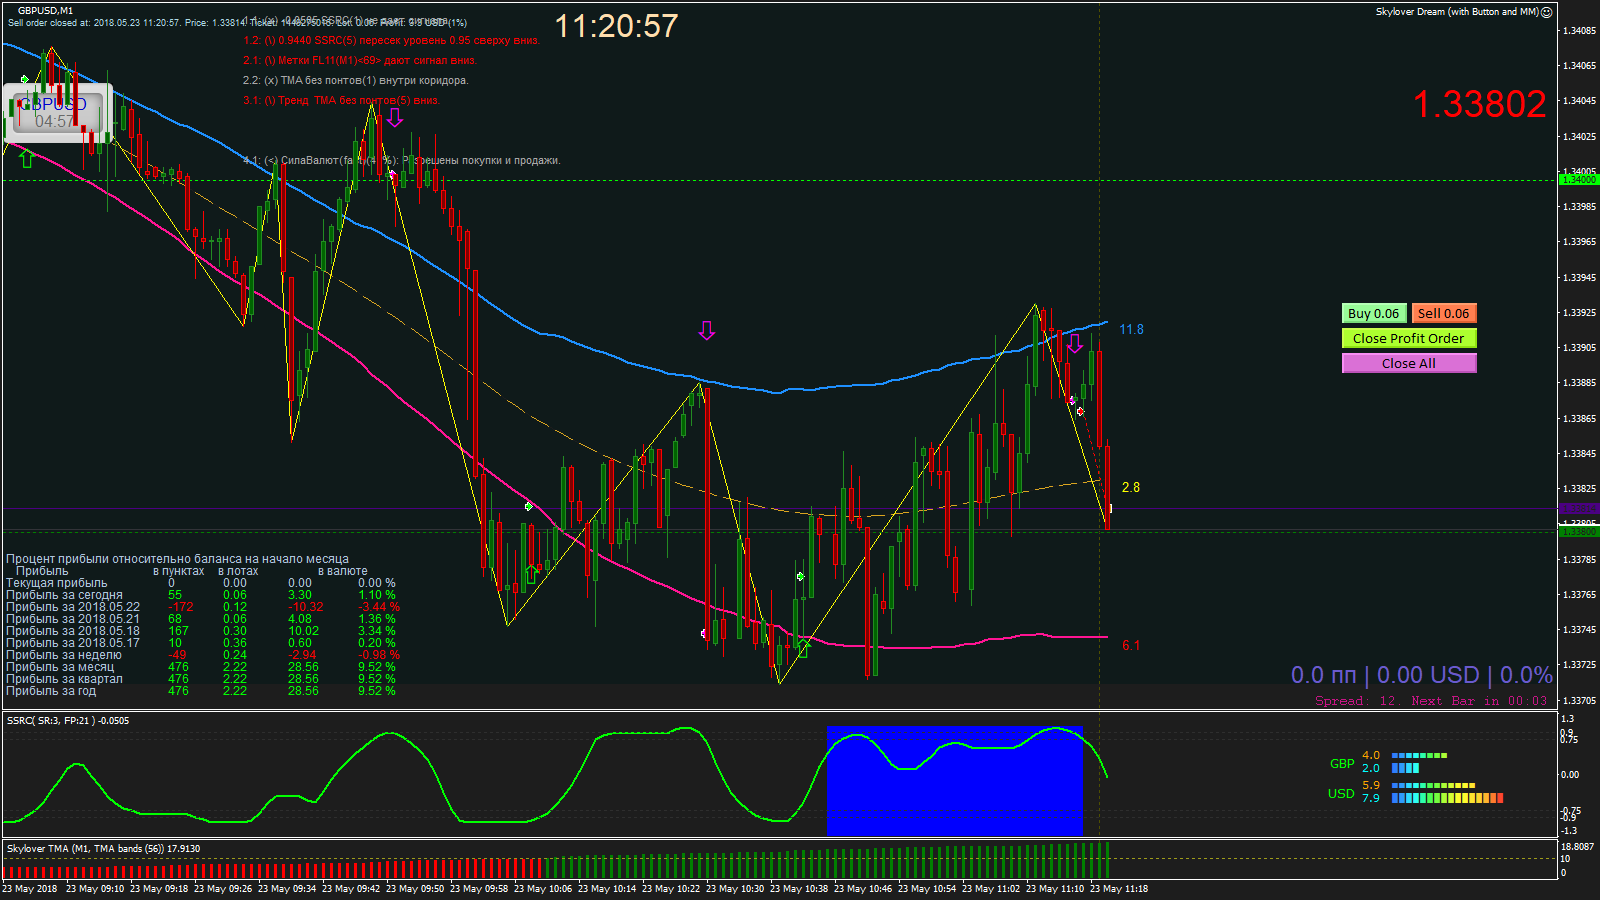Select the magenta down arrow near blue line label 11.8

point(1075,343)
